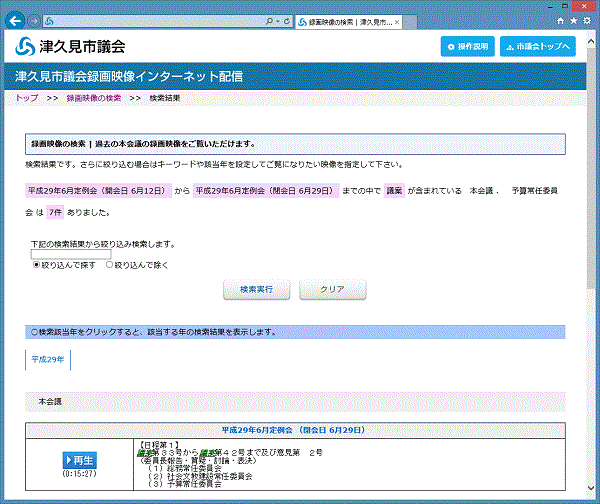Go back with the browser back arrow
600x504 pixels.
(x=15, y=21)
